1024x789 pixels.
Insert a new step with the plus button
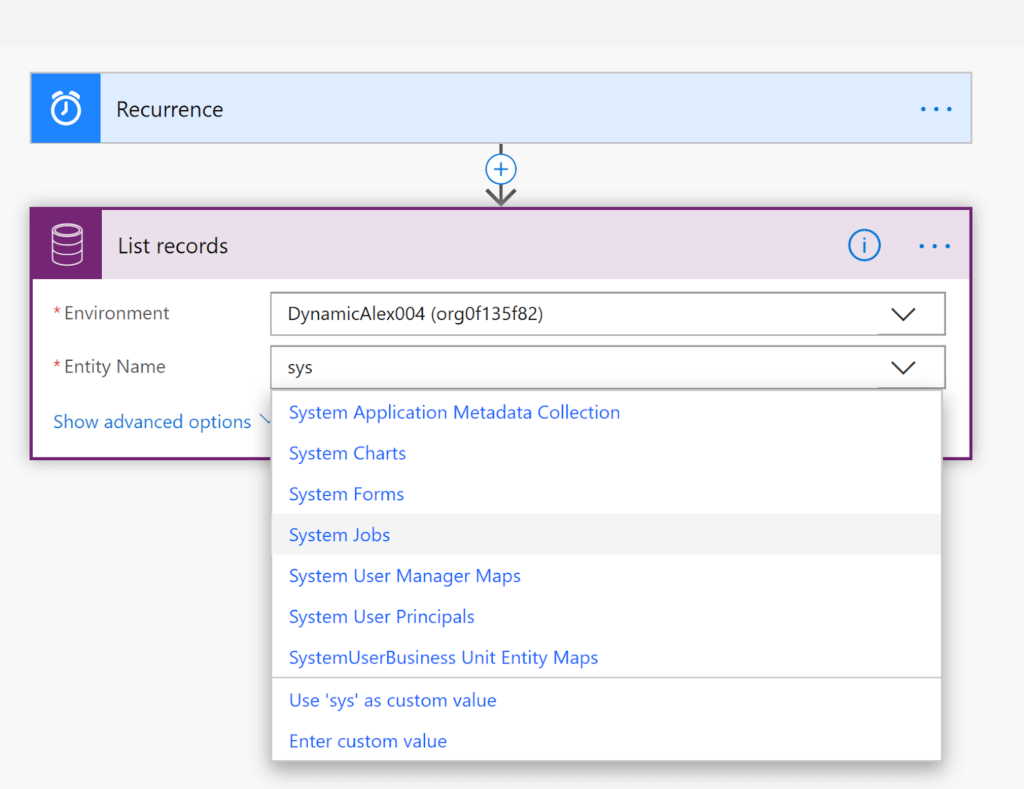(x=501, y=168)
